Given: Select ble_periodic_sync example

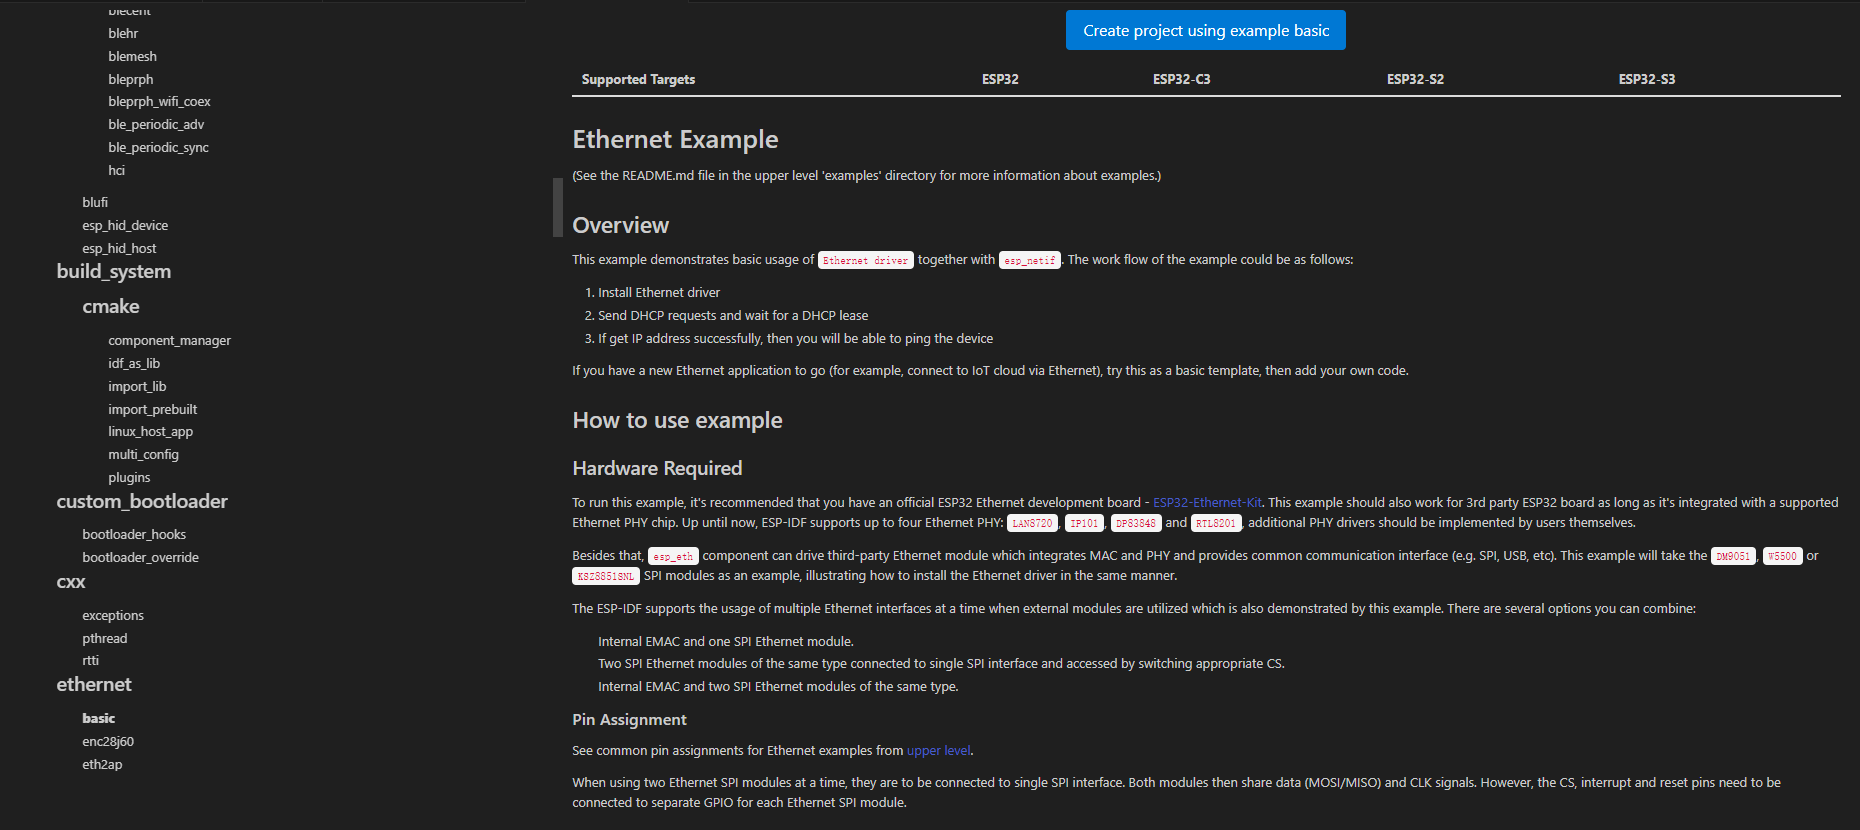Looking at the screenshot, I should coord(158,148).
